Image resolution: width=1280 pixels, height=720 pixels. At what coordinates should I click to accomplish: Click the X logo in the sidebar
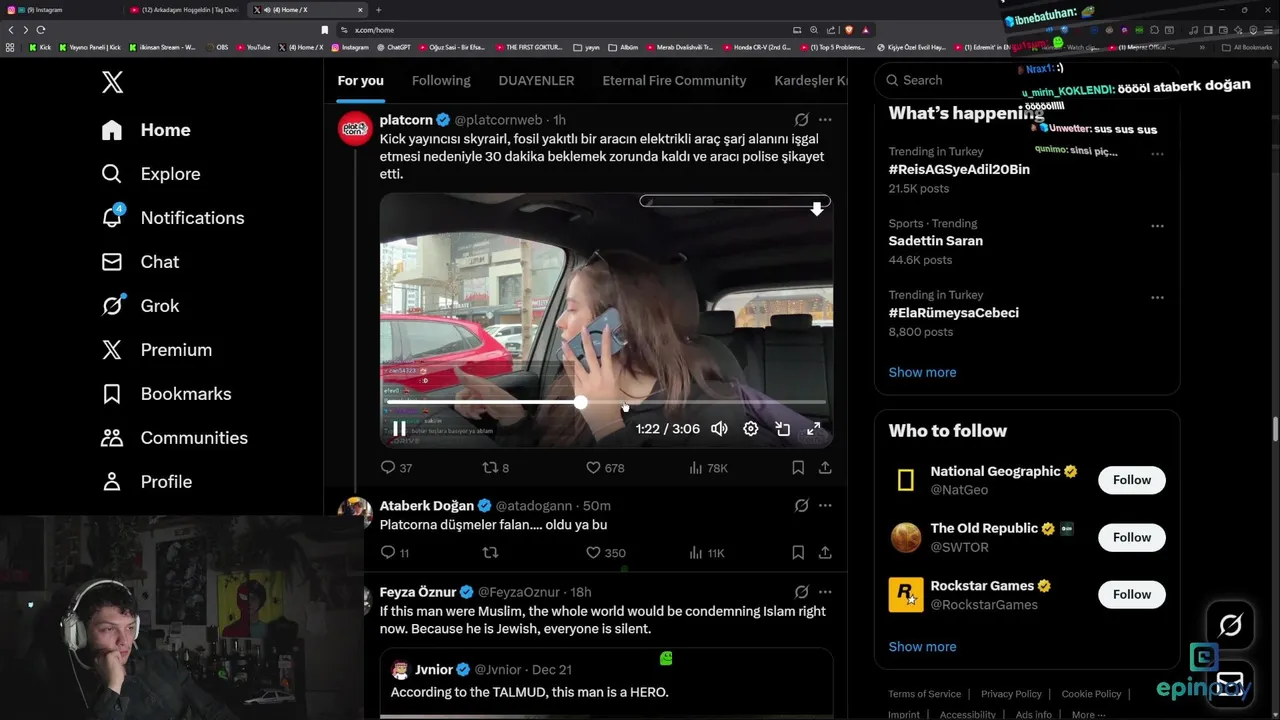(112, 82)
